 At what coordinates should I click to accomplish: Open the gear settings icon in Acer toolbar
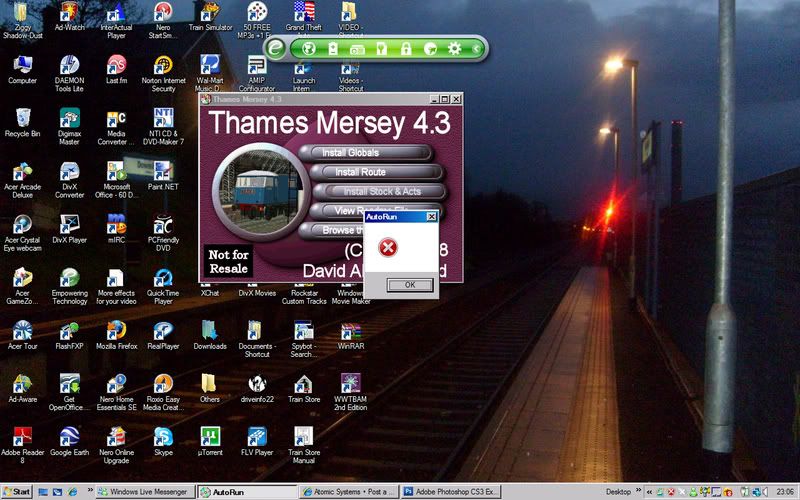(x=454, y=48)
